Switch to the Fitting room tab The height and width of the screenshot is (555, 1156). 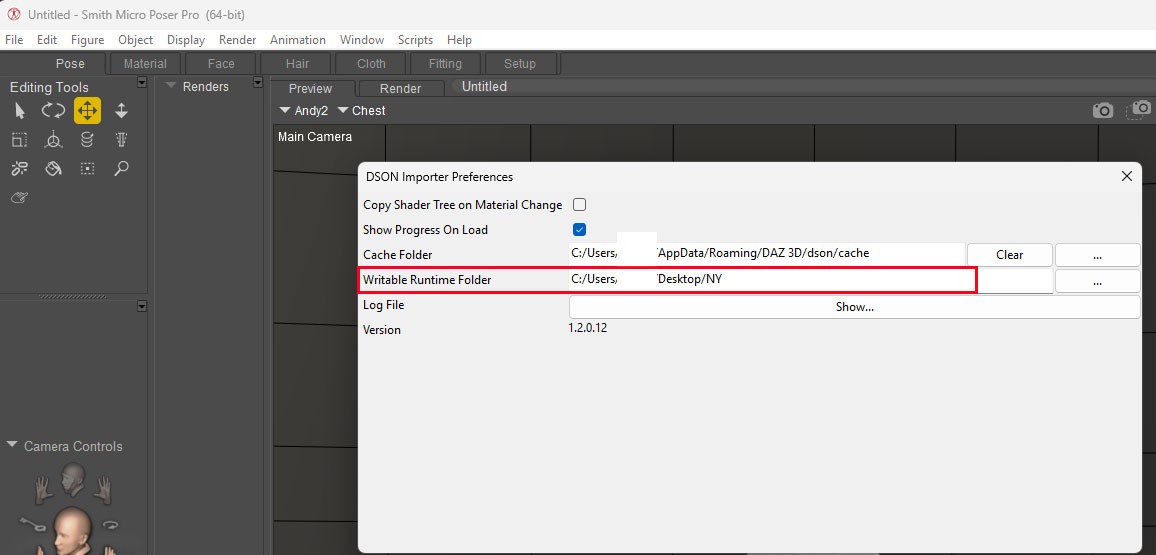coord(445,64)
